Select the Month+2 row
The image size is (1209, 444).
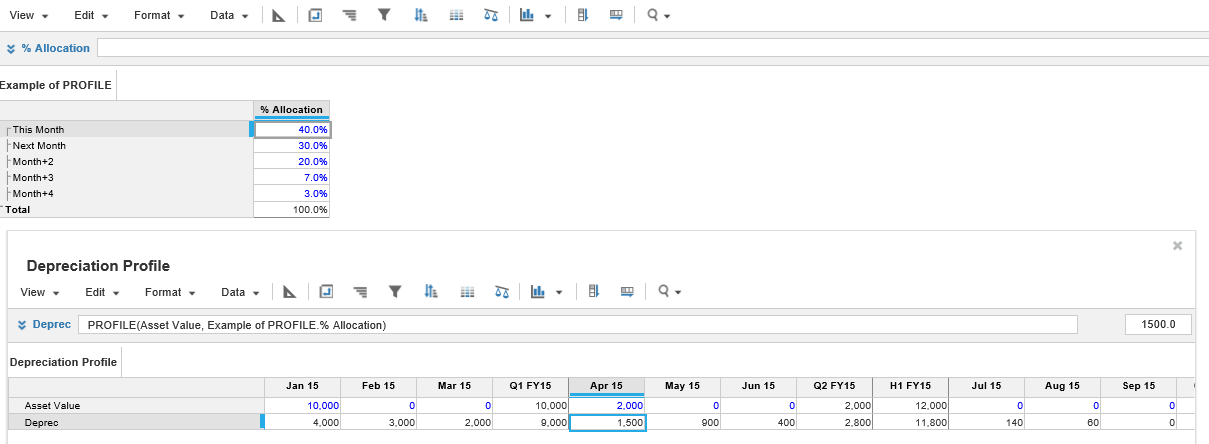click(x=126, y=161)
